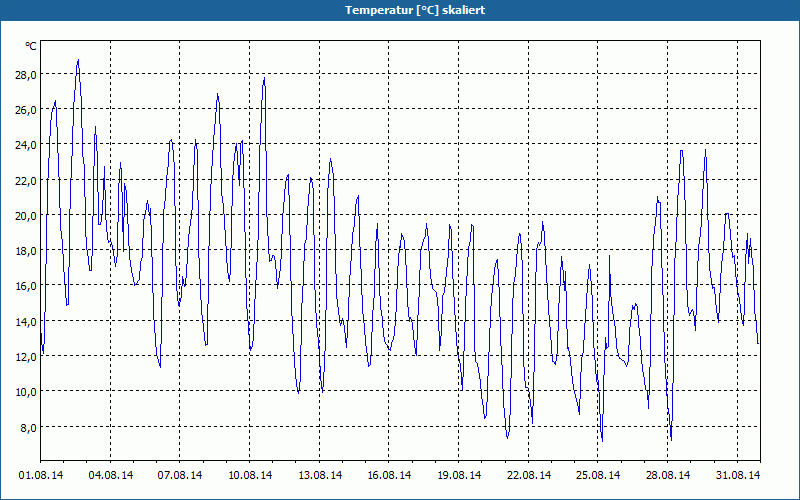Click the 12,0 y-axis label
The width and height of the screenshot is (800, 500).
[26, 357]
